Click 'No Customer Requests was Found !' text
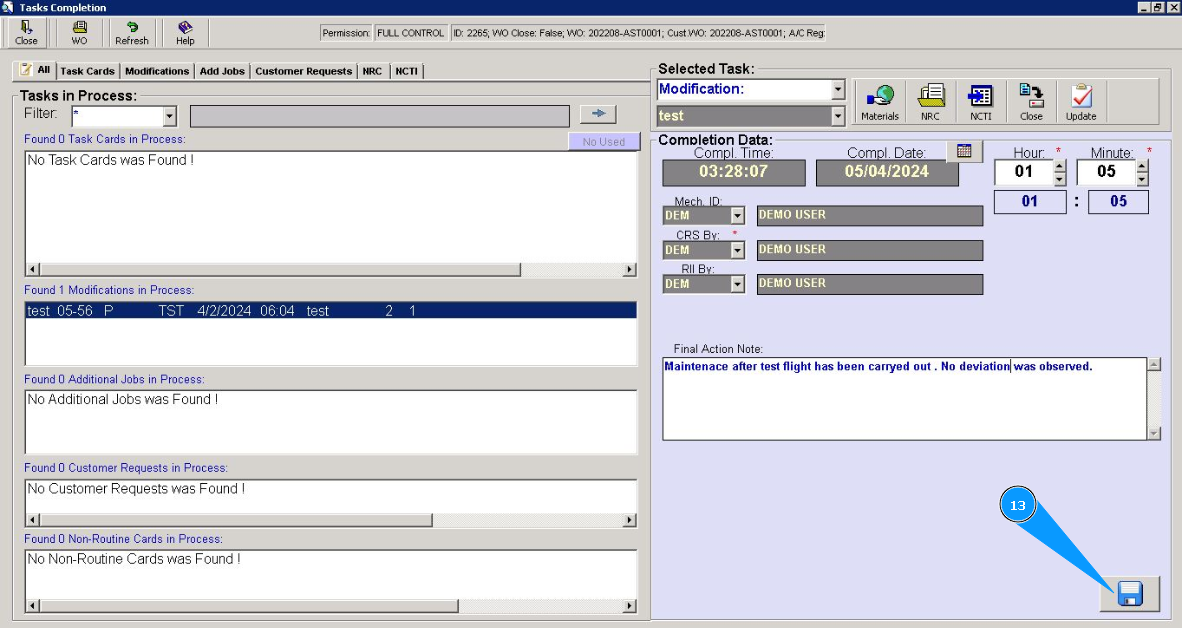This screenshot has width=1182, height=629. pos(136,489)
